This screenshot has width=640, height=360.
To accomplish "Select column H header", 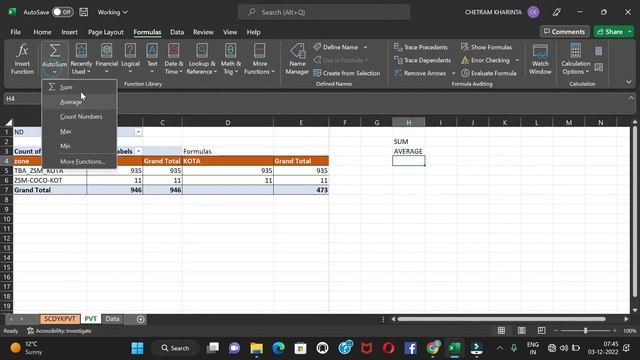I will pos(408,122).
